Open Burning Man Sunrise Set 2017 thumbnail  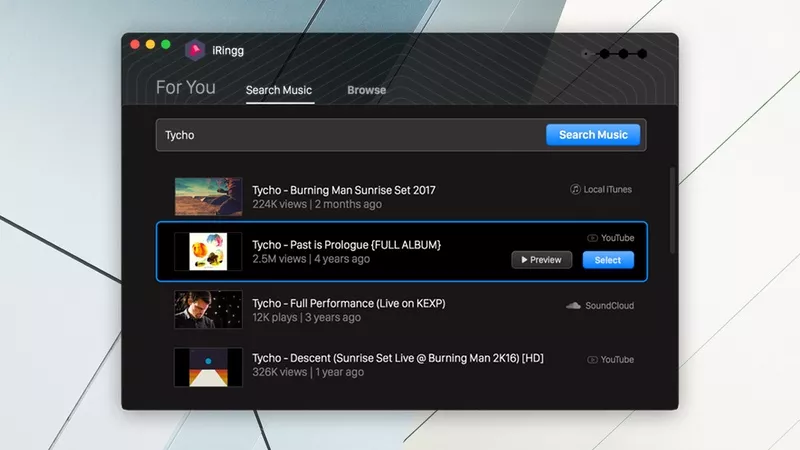(x=208, y=196)
